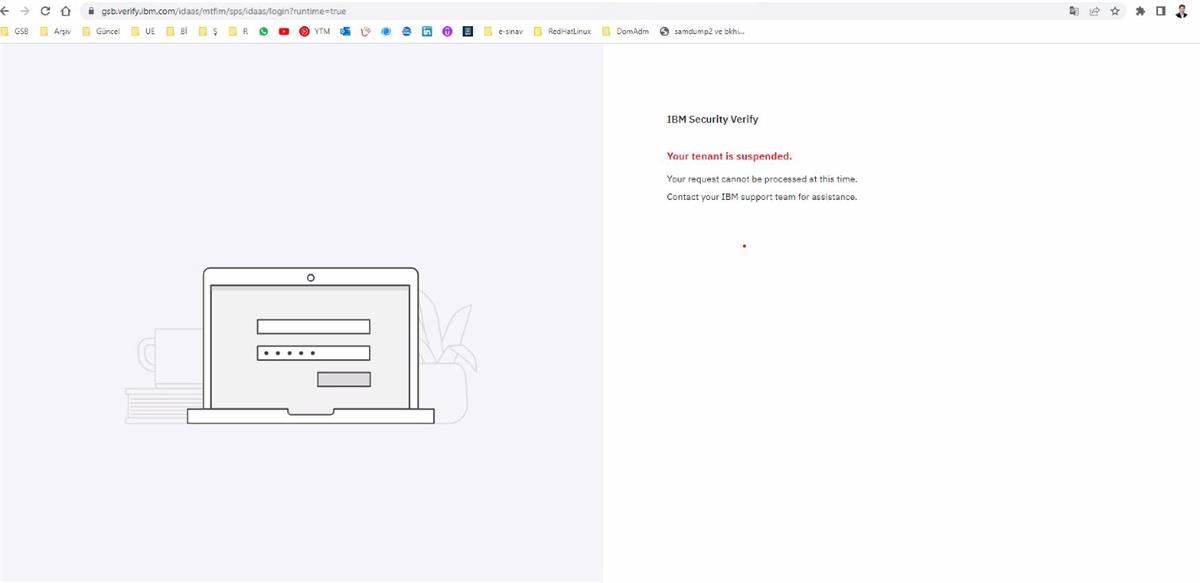Open the UE bookmark folder

coord(143,31)
